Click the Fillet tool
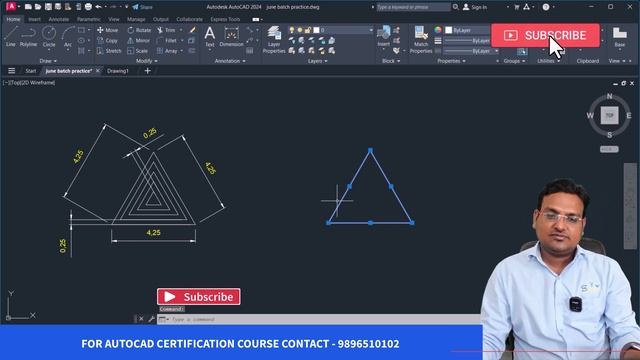Image resolution: width=640 pixels, height=360 pixels. (167, 40)
